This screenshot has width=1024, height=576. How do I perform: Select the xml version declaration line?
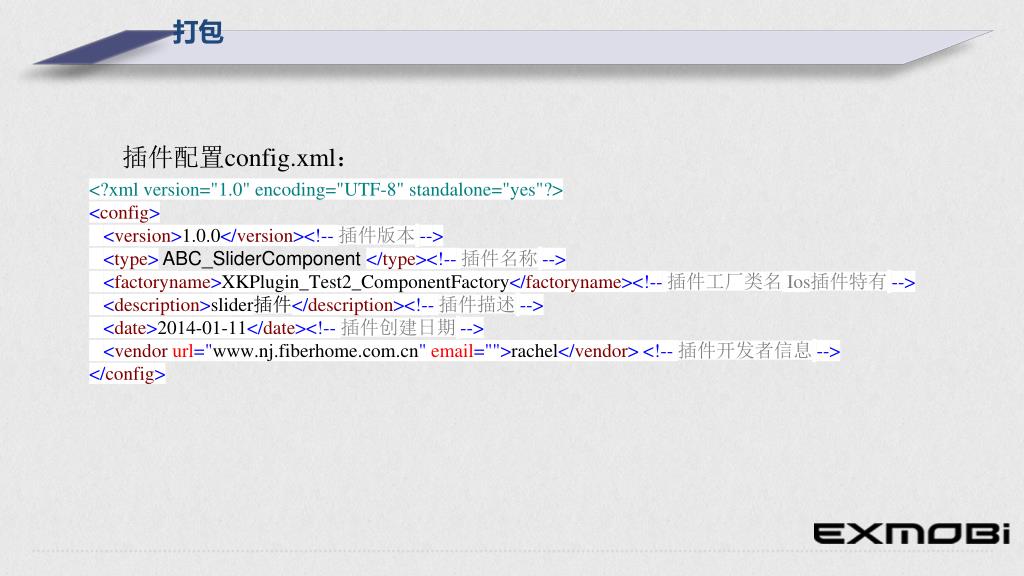[326, 190]
